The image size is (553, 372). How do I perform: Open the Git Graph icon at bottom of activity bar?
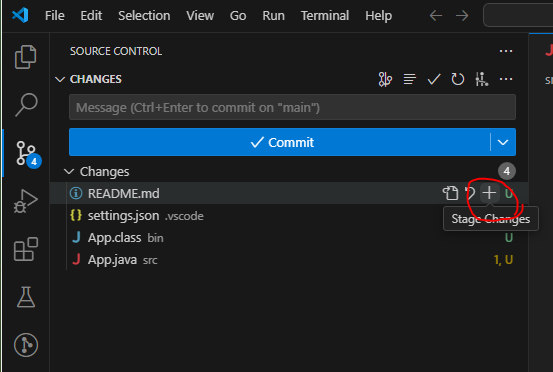tap(26, 345)
